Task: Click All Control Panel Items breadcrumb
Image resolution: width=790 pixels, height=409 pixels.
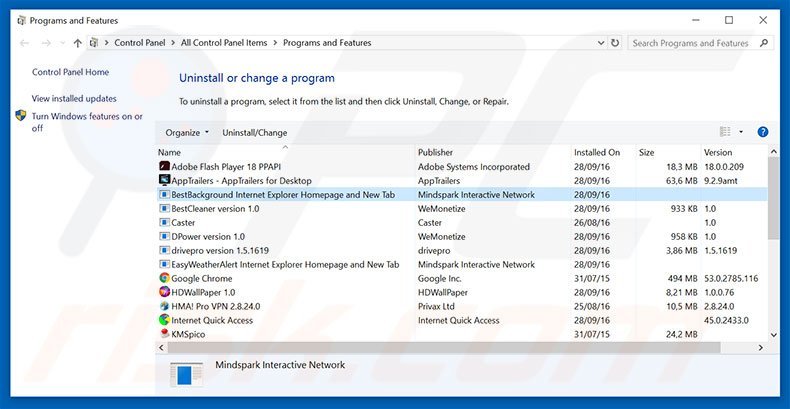Action: pos(224,43)
